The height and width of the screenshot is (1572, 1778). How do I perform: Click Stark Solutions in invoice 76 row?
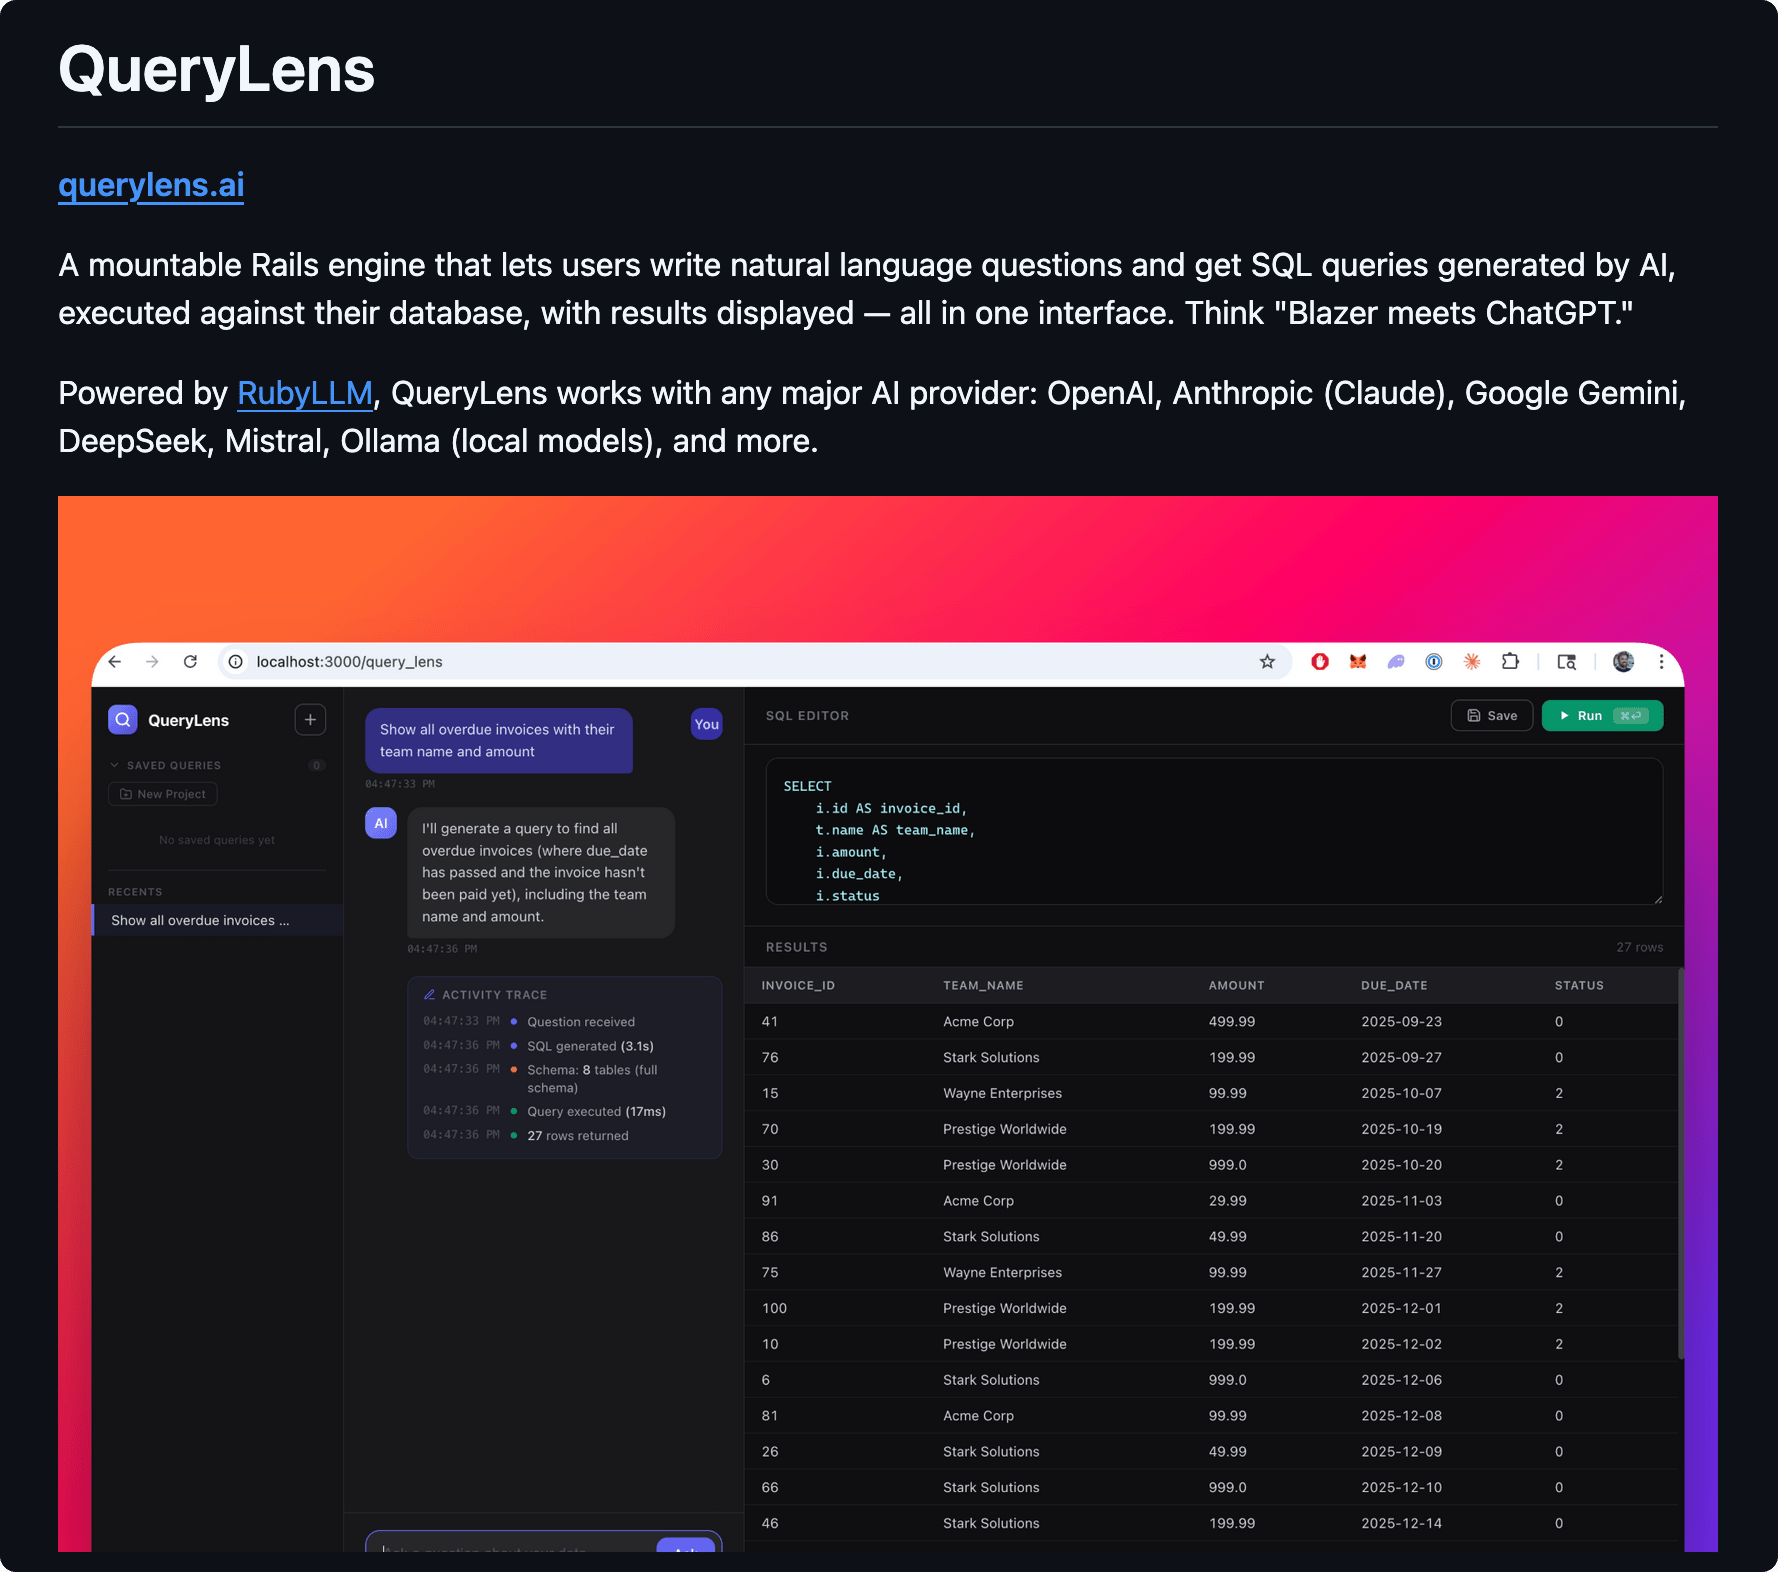coord(991,1058)
